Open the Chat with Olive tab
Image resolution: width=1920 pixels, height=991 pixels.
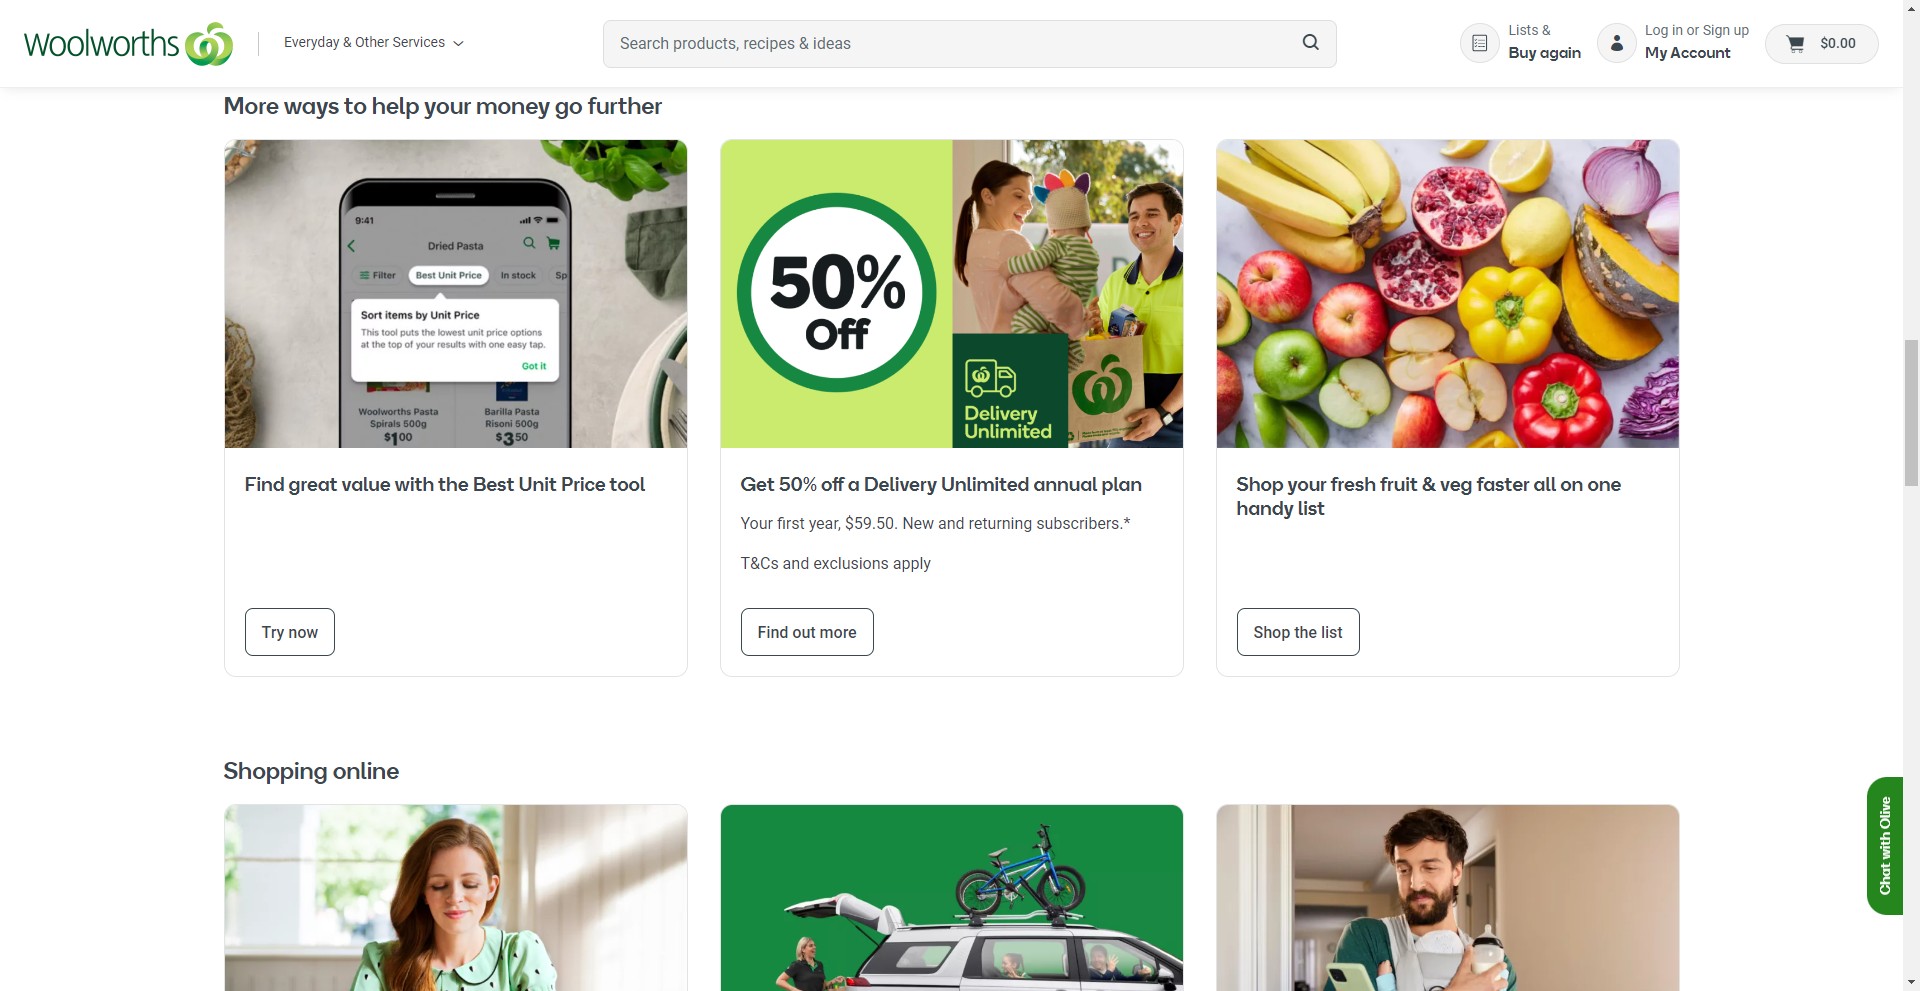[x=1884, y=845]
